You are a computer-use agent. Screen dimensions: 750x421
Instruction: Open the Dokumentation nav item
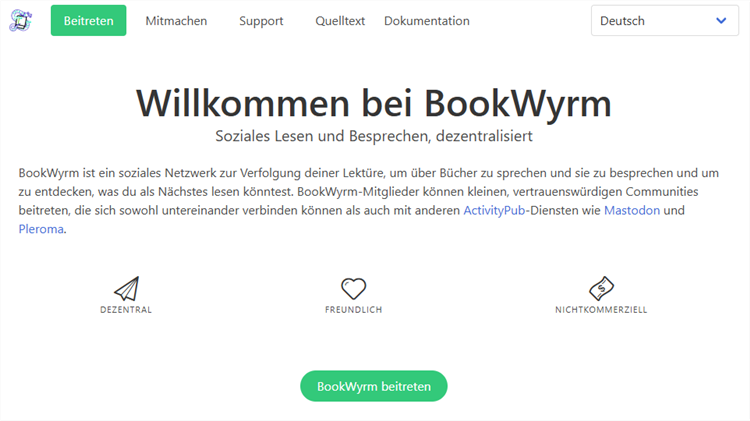[x=427, y=21]
